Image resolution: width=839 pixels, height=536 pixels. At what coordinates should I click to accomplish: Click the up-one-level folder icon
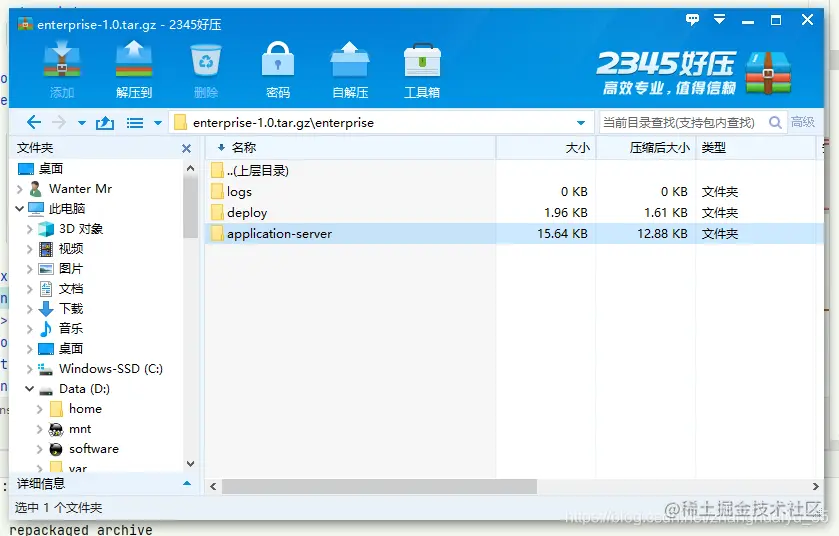tap(105, 123)
